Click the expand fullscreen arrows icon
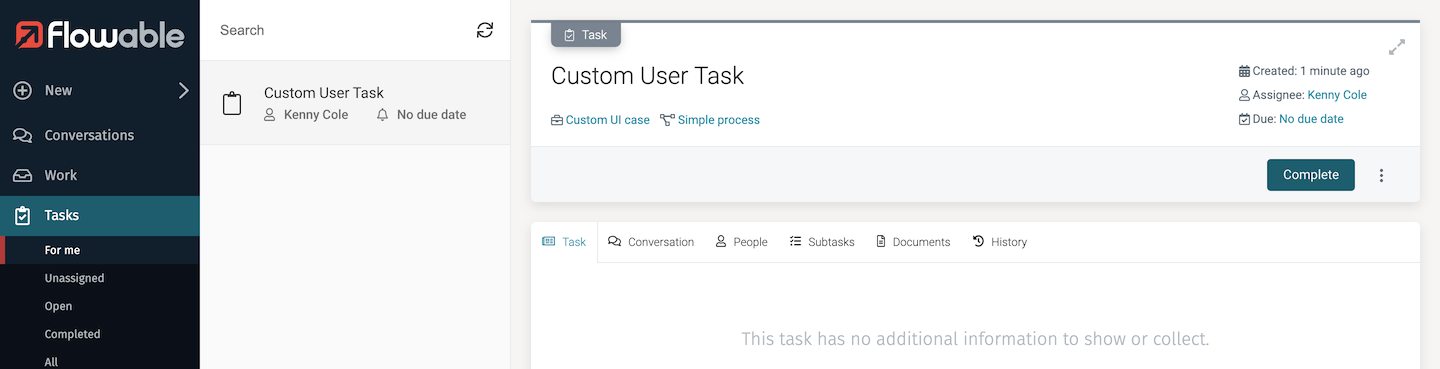Screen dimensions: 1440x369 pyautogui.click(x=1397, y=47)
